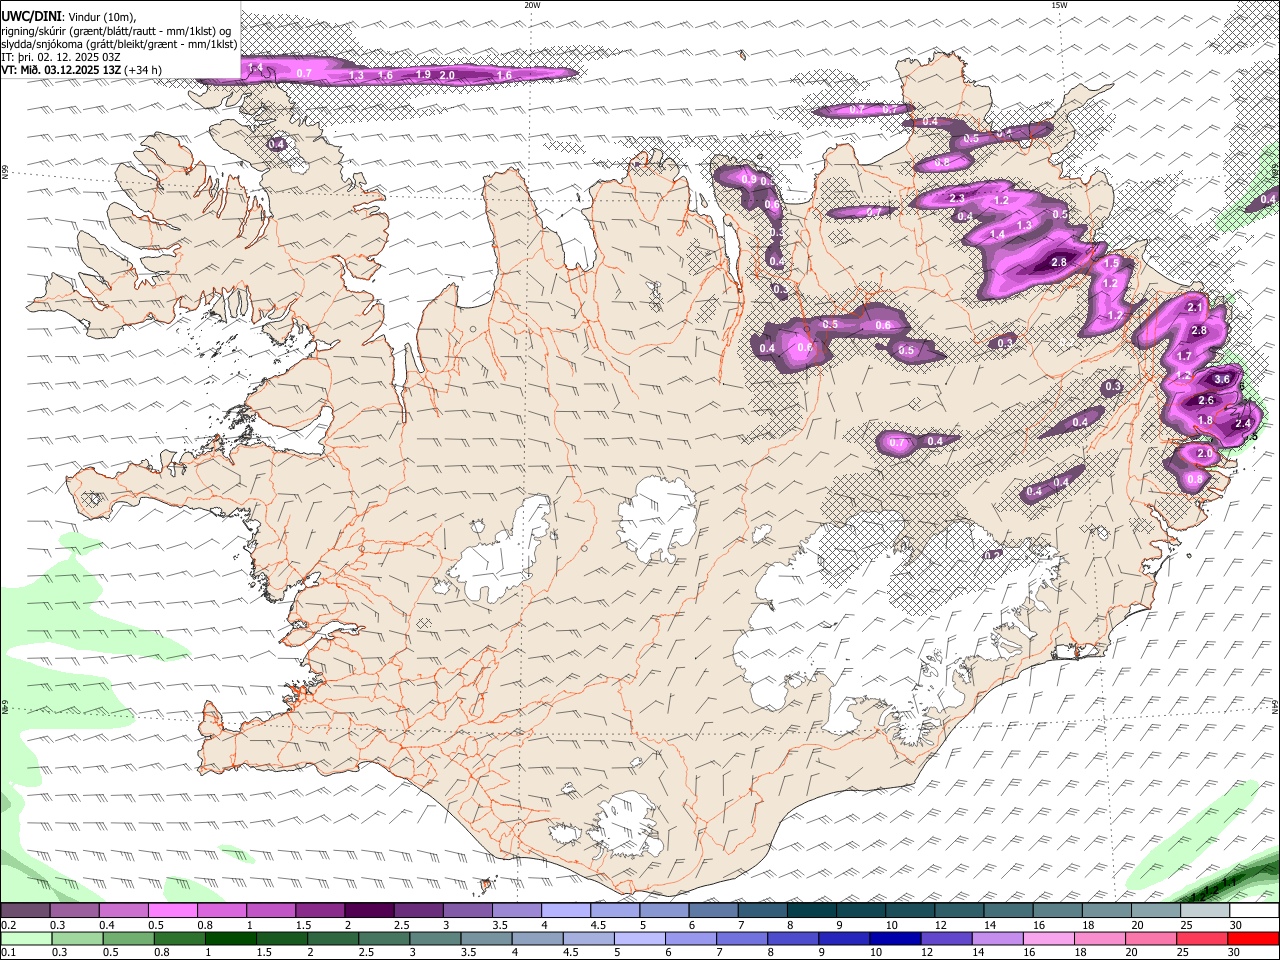Select the deep blue legend swatch labeled 10
1280x960 pixels.
pos(894,938)
